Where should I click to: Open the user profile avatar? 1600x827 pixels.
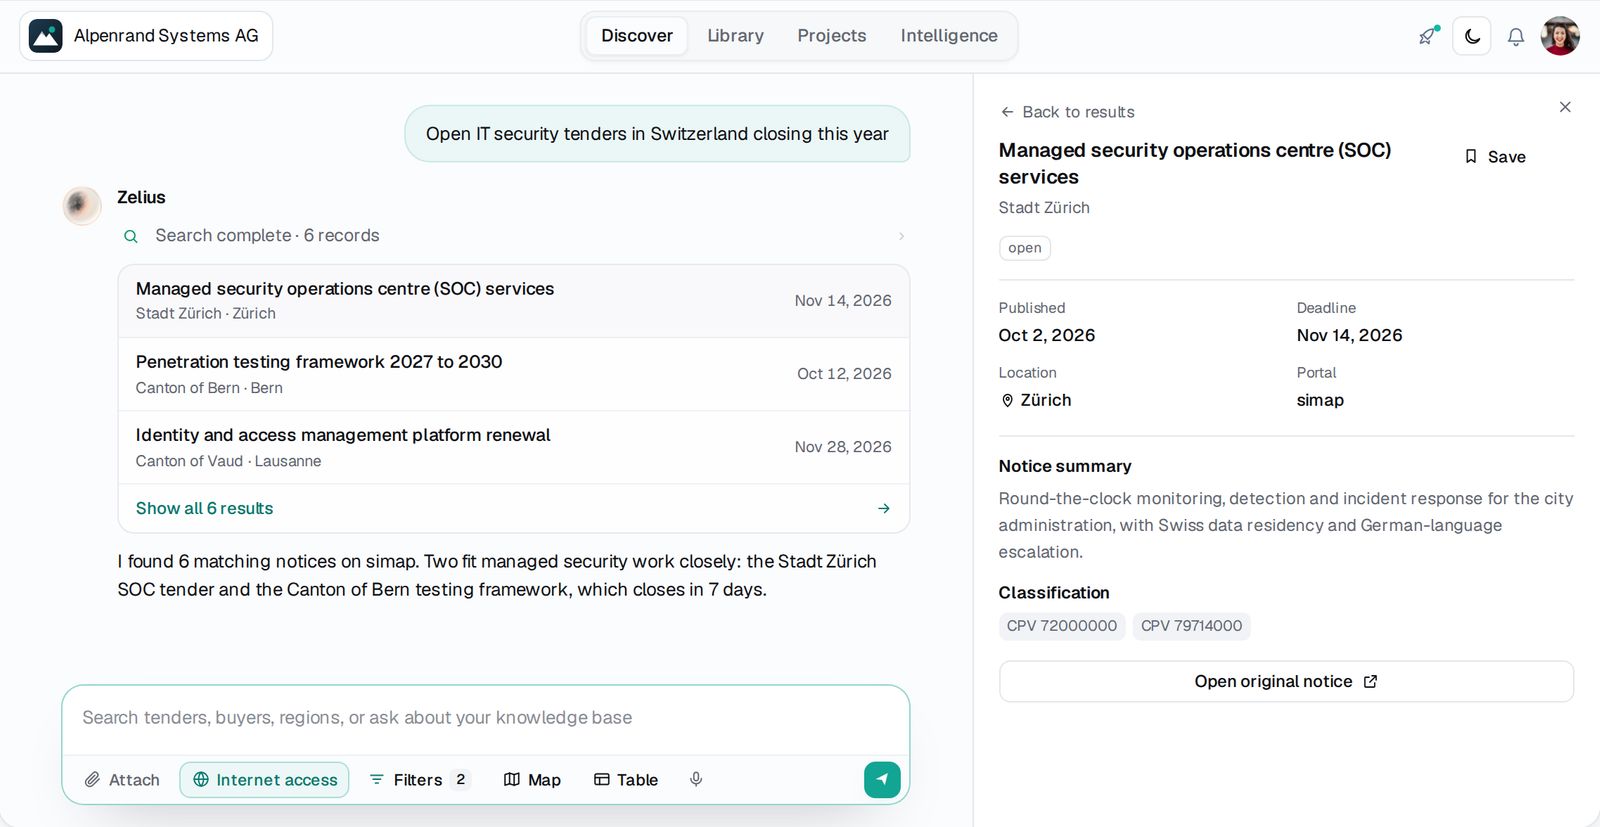[x=1560, y=36]
